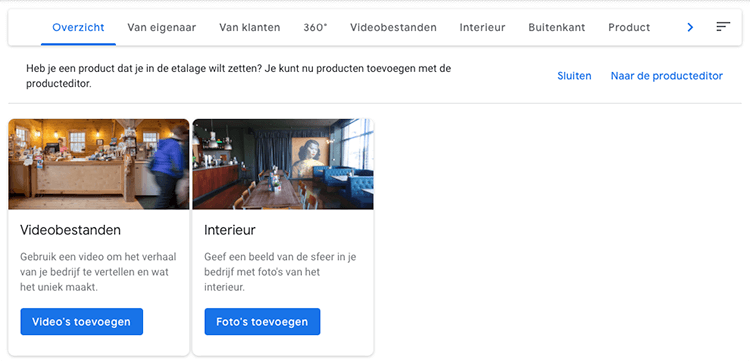Select the Van klanten tab
Image resolution: width=750 pixels, height=361 pixels.
click(250, 28)
